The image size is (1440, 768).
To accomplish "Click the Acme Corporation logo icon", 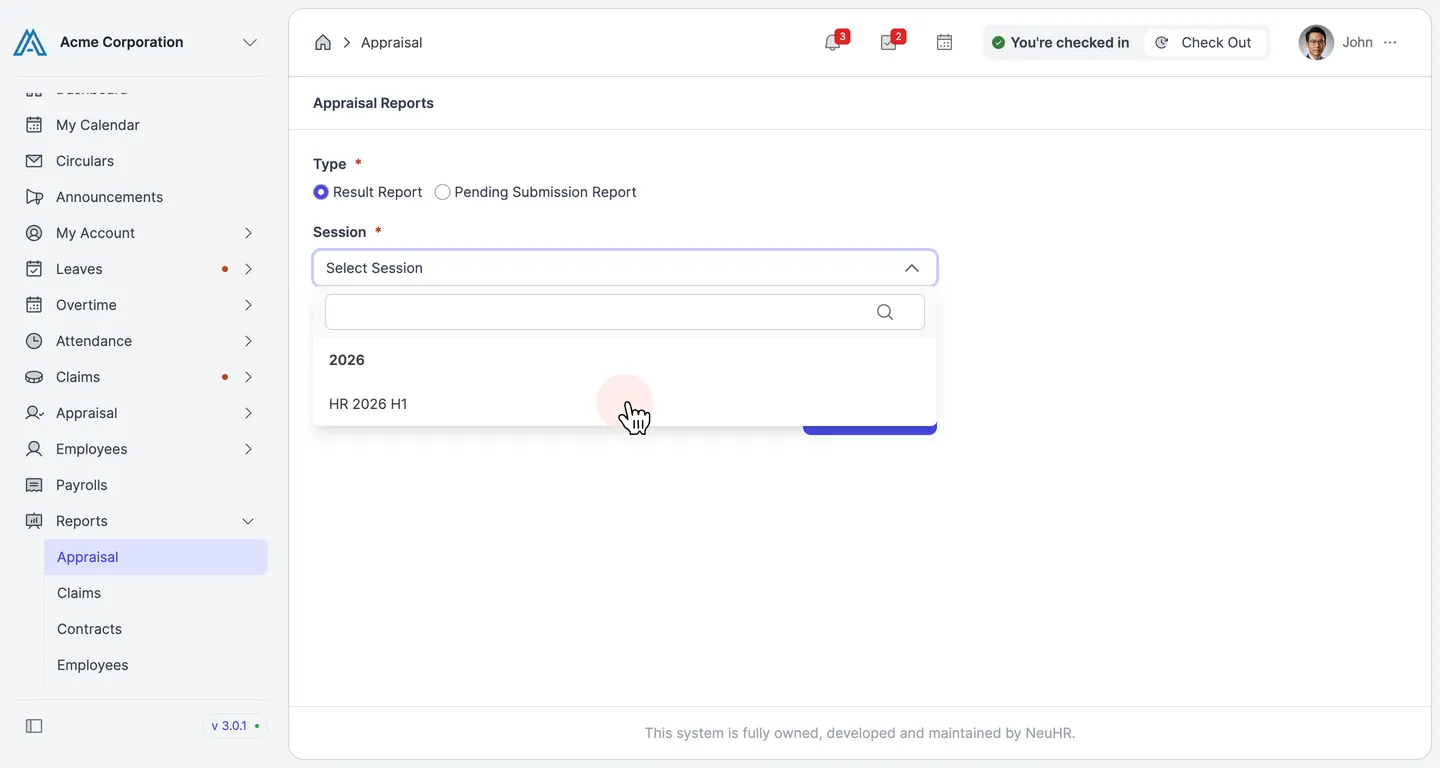I will tap(30, 42).
